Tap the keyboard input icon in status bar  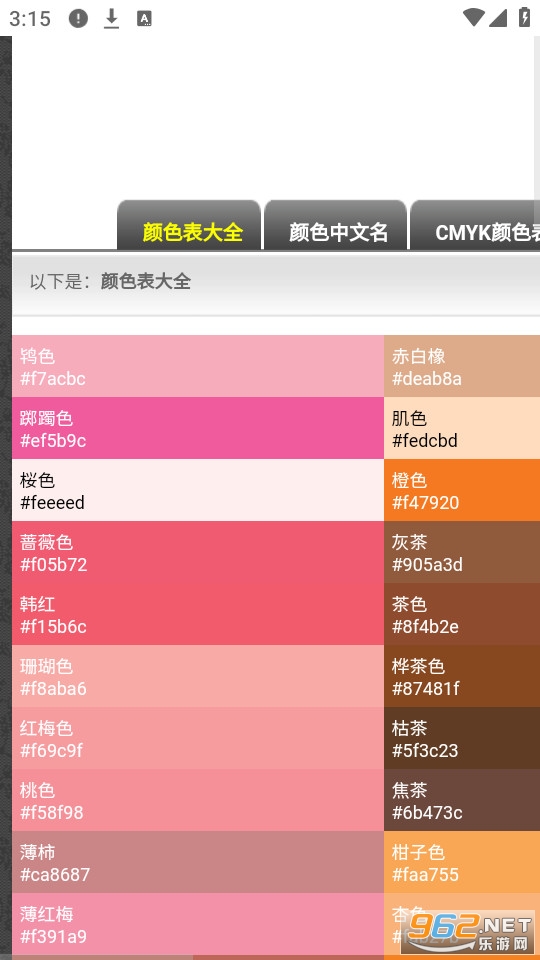144,19
